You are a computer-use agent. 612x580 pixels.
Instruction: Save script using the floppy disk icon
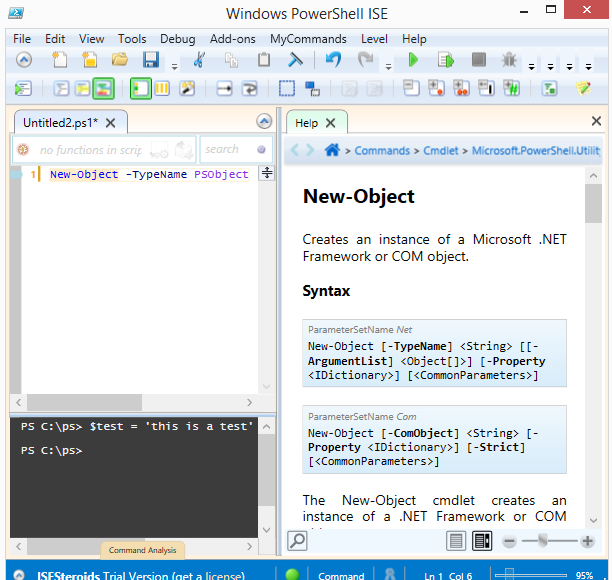point(150,60)
